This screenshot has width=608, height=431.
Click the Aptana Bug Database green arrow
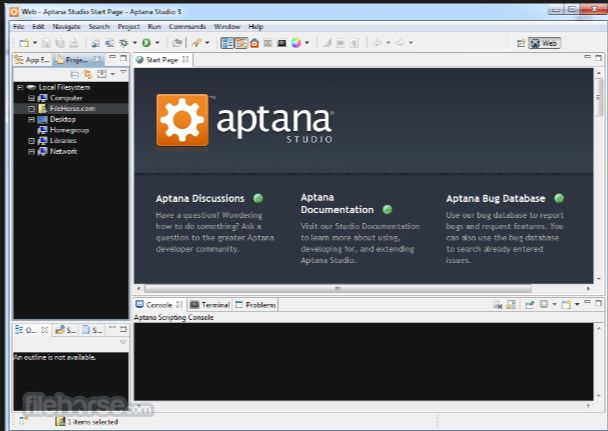[x=559, y=198]
